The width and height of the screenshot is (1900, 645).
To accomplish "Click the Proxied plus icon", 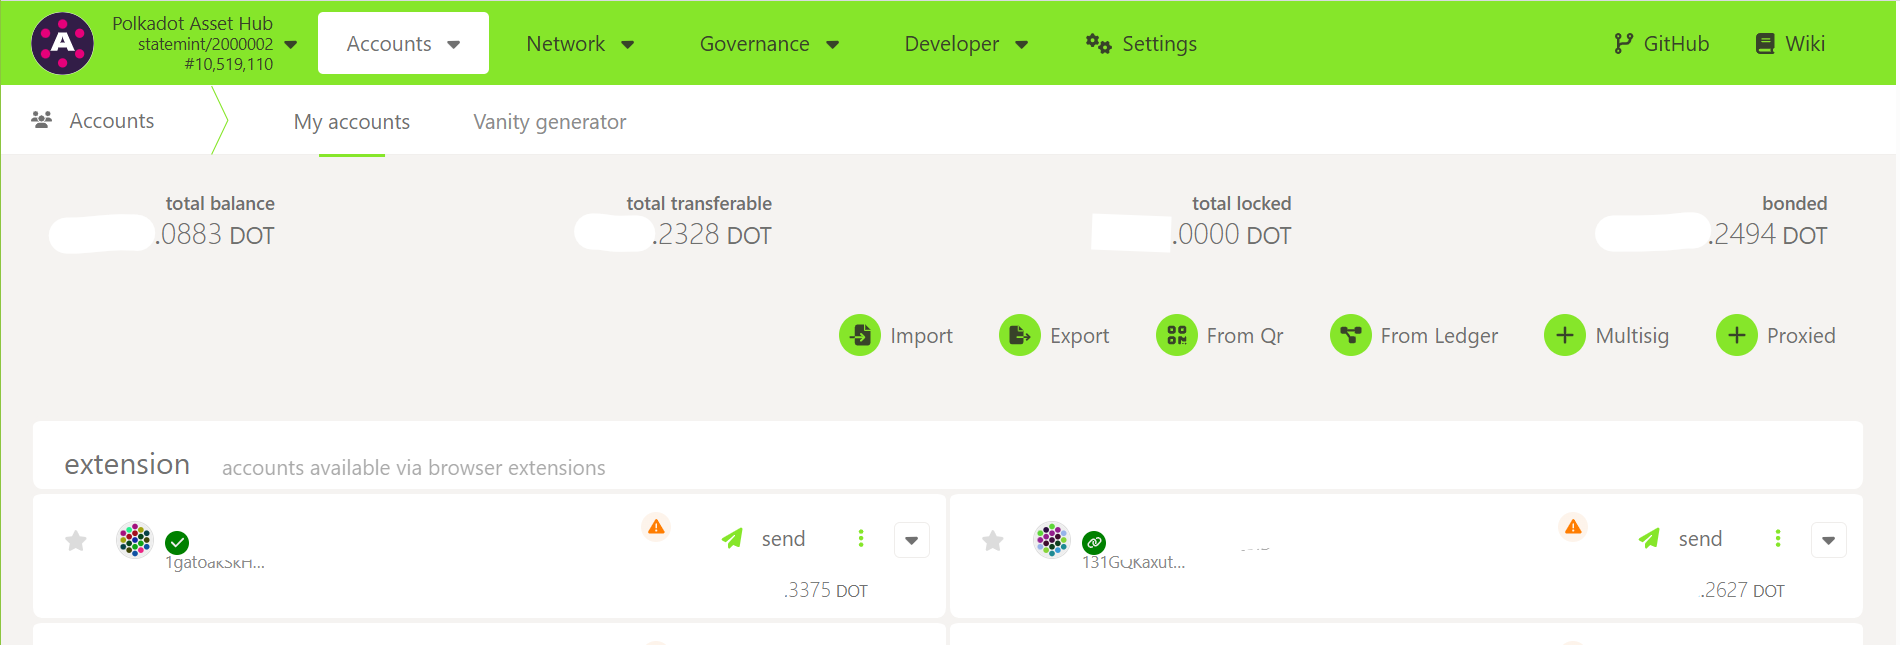I will (x=1736, y=336).
